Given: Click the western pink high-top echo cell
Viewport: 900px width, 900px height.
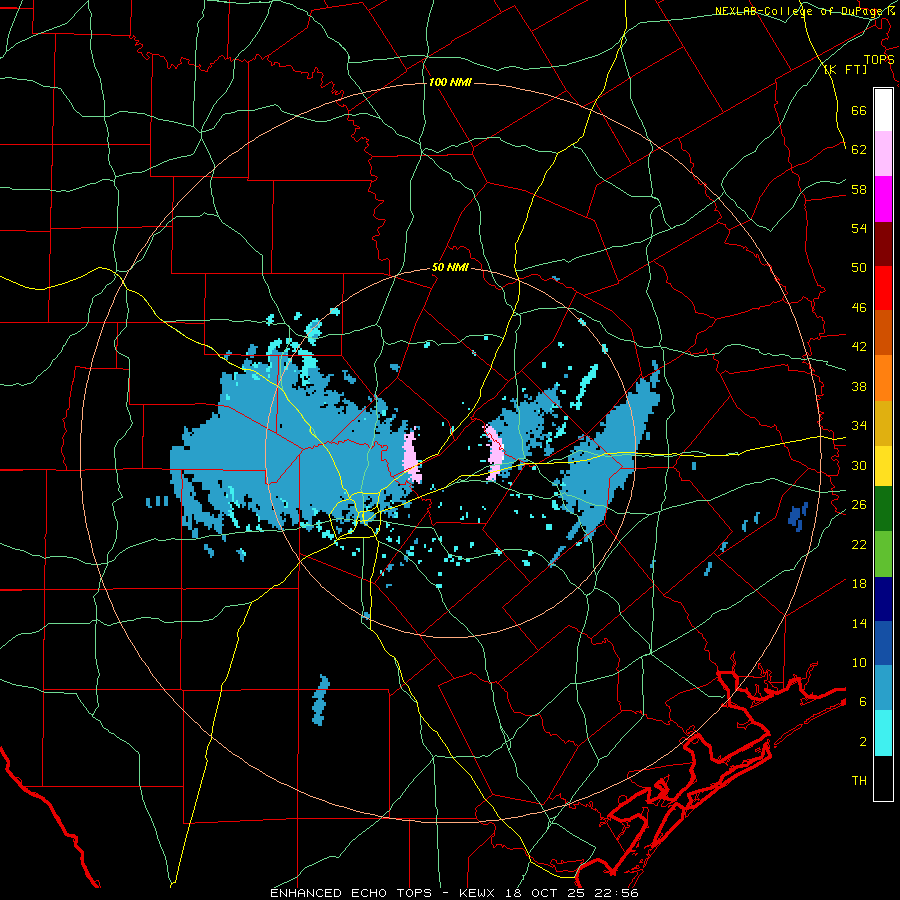Looking at the screenshot, I should coord(412,457).
